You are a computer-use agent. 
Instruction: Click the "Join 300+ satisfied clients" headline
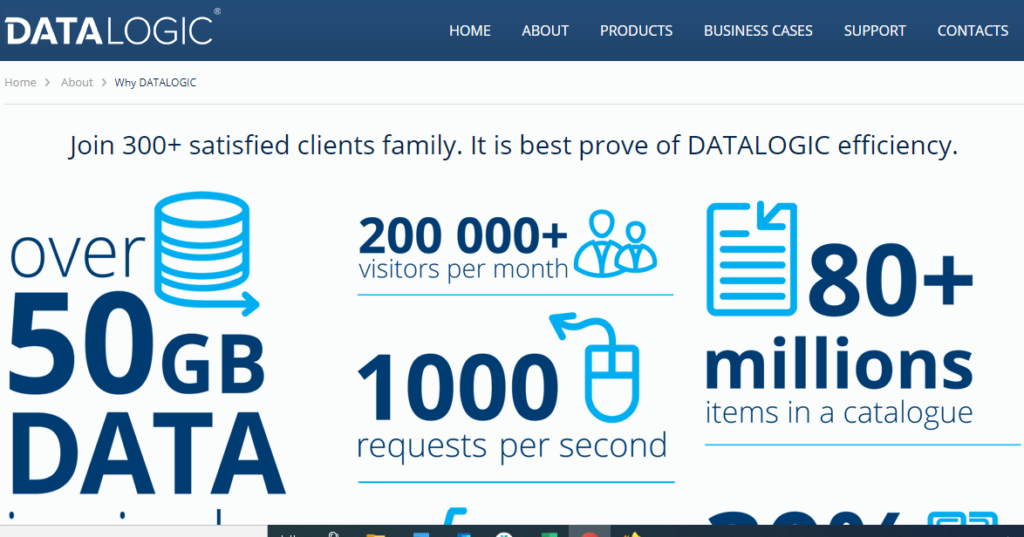pyautogui.click(x=513, y=145)
